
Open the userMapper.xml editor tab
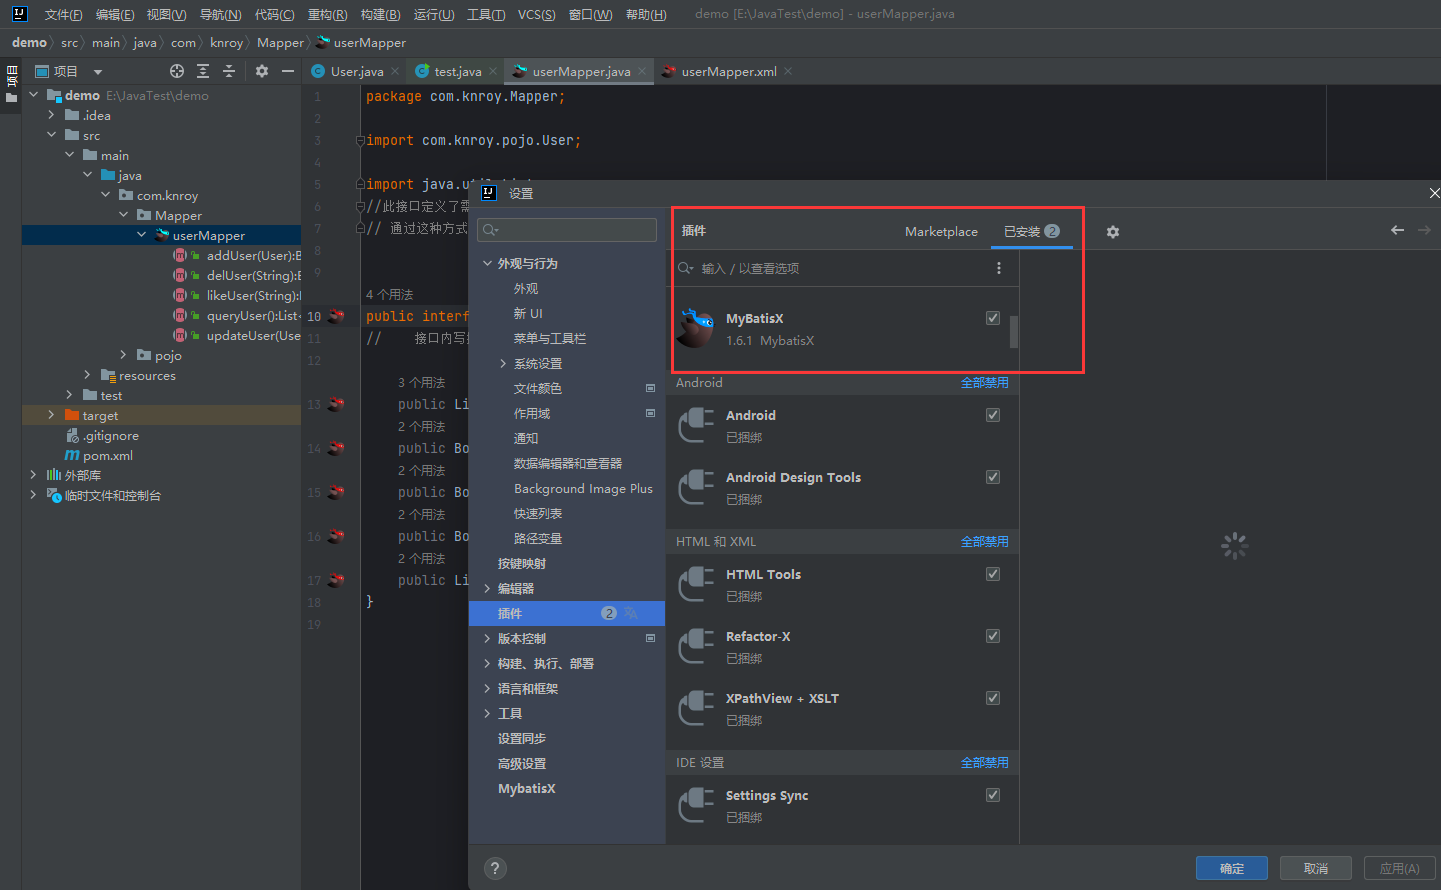pos(728,71)
